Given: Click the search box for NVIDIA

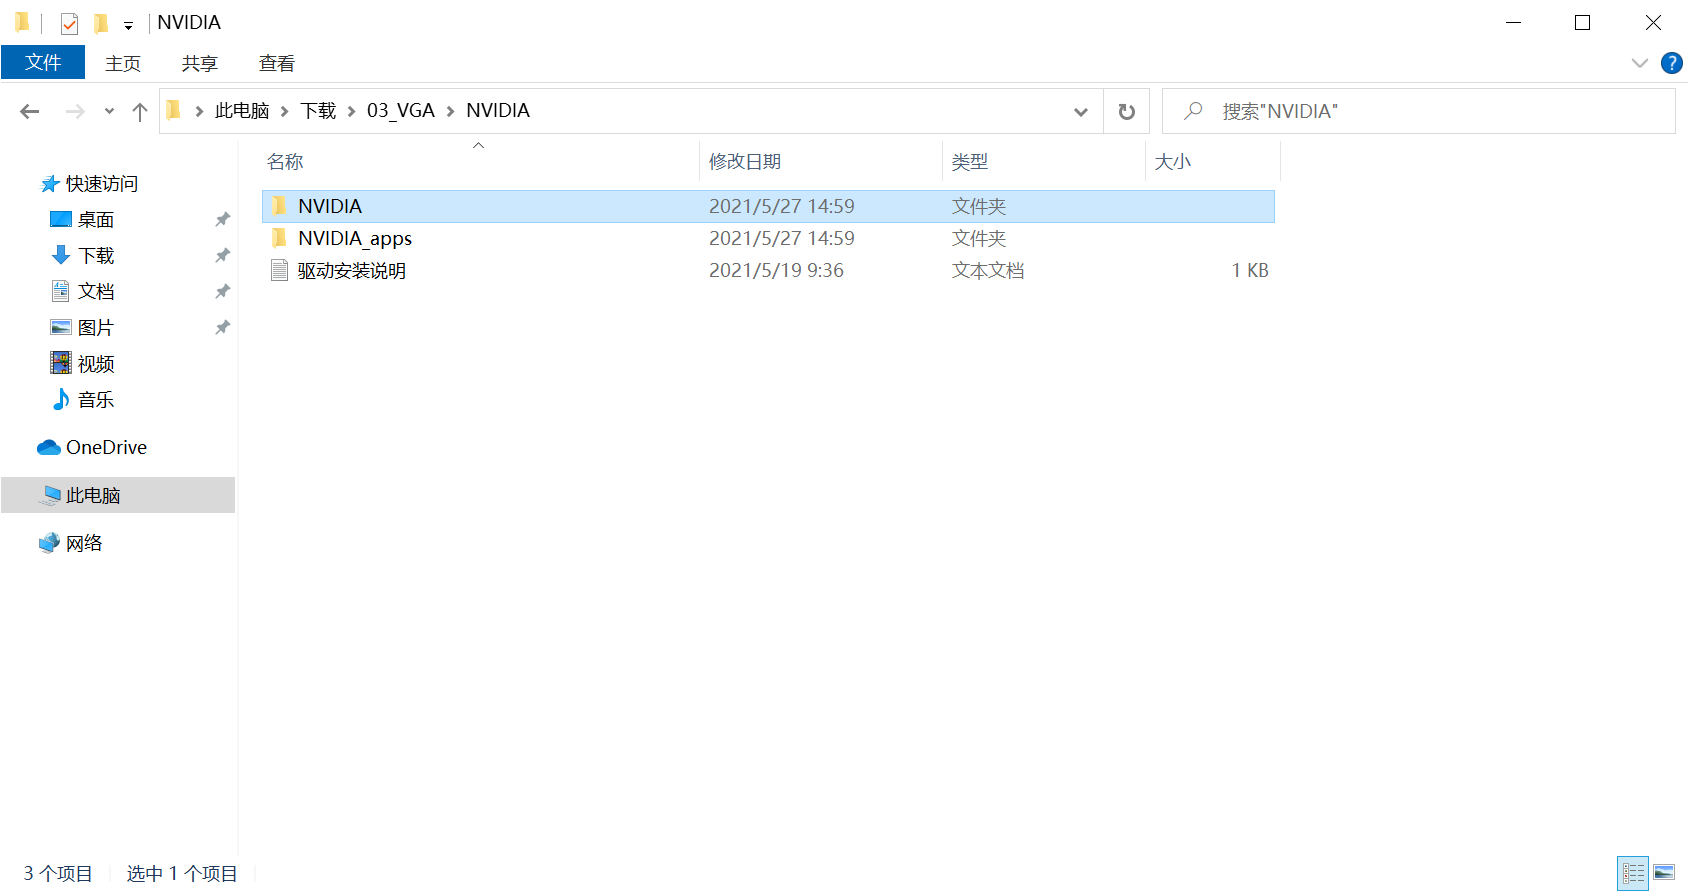Looking at the screenshot, I should 1418,111.
